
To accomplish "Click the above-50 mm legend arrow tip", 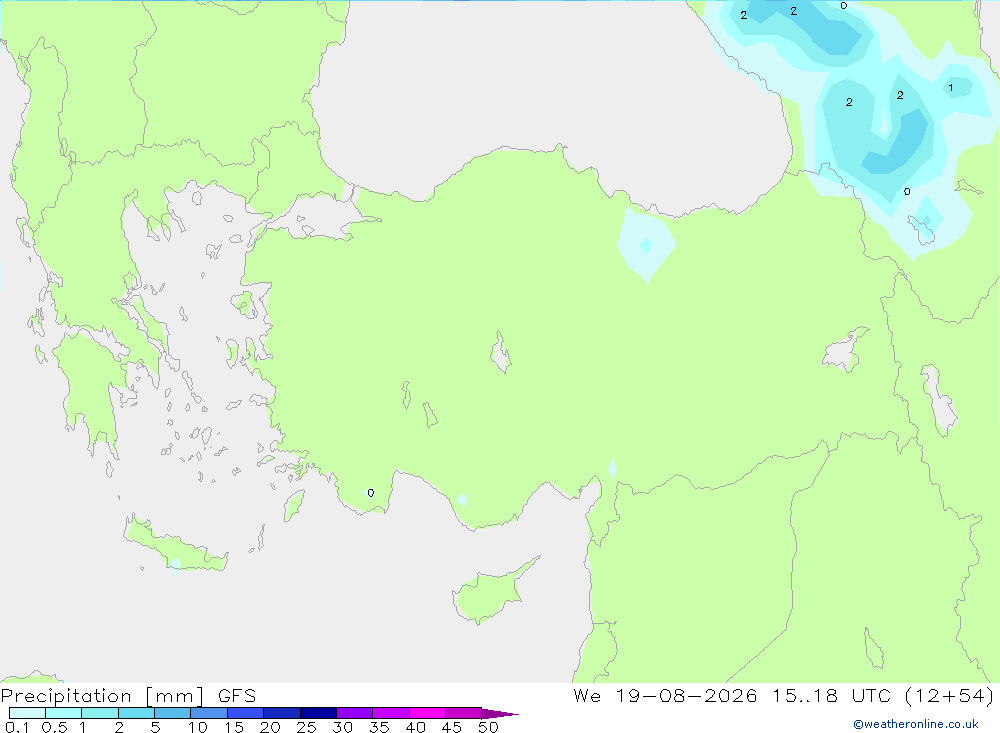I will 500,713.
